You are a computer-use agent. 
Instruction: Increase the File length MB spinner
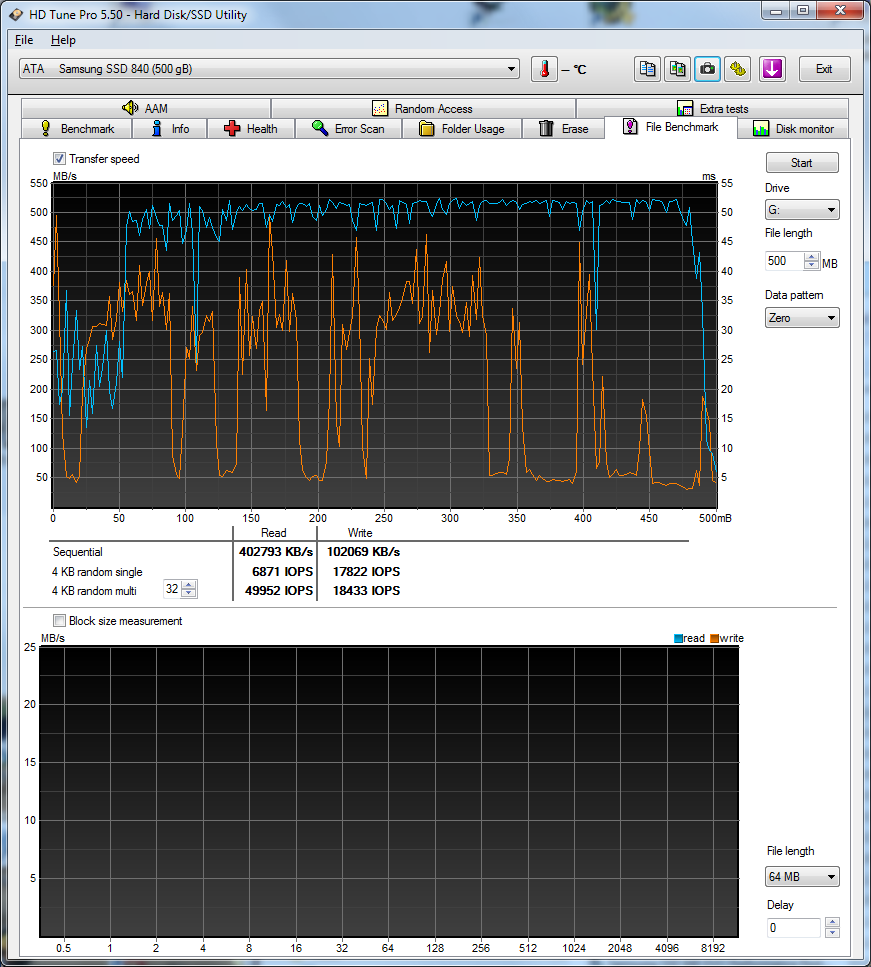pyautogui.click(x=812, y=257)
